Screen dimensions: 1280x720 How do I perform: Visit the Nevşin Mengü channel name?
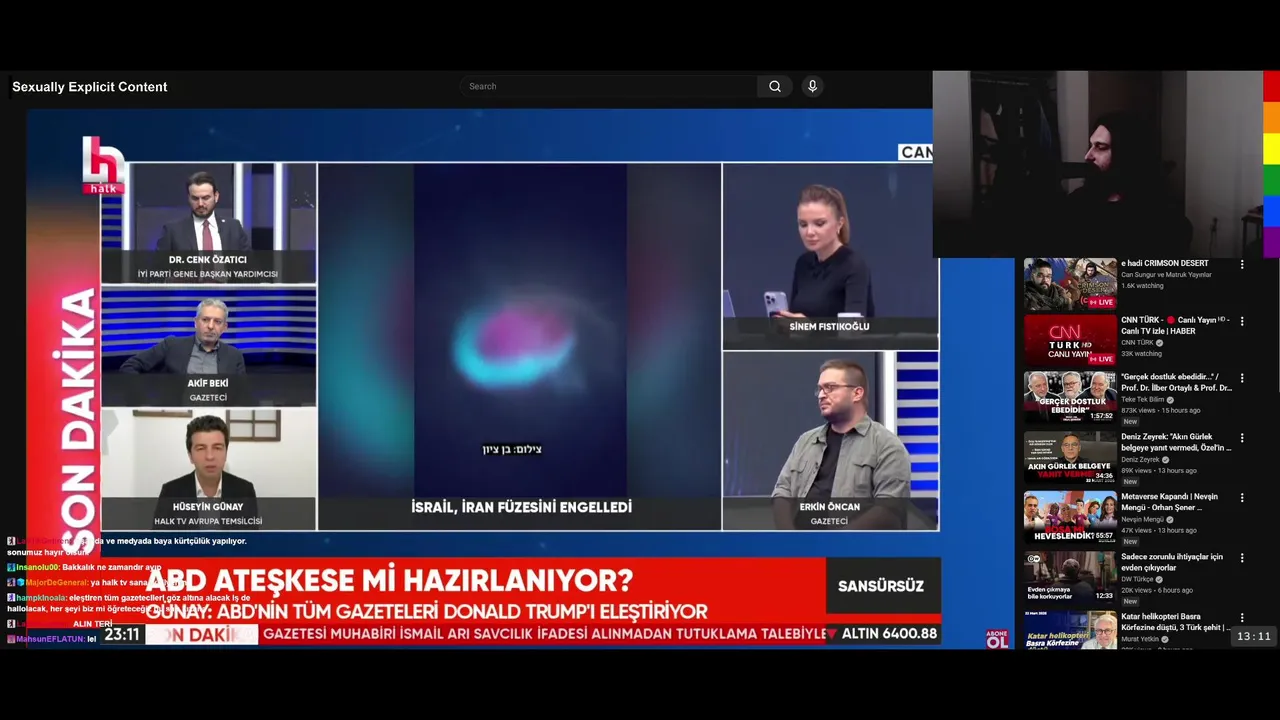tap(1142, 520)
